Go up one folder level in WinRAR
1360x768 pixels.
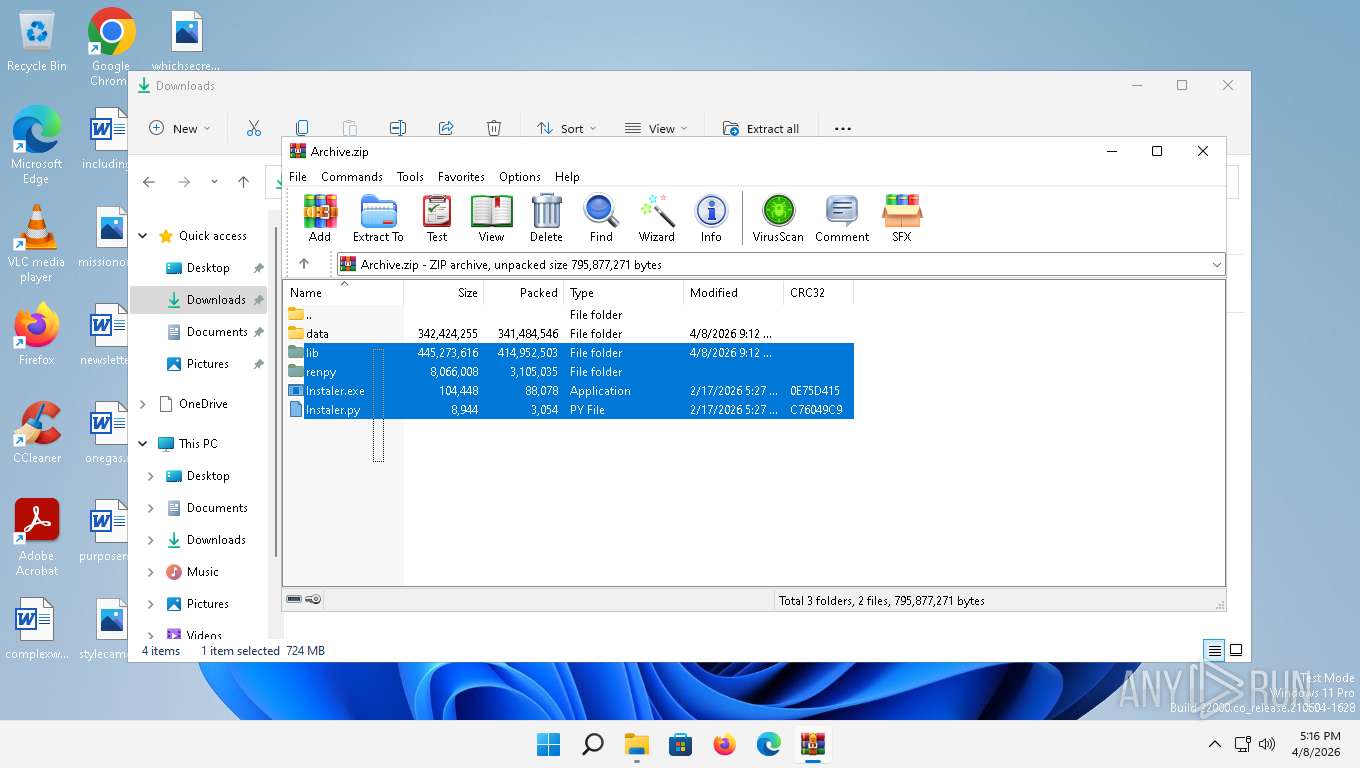pos(304,264)
